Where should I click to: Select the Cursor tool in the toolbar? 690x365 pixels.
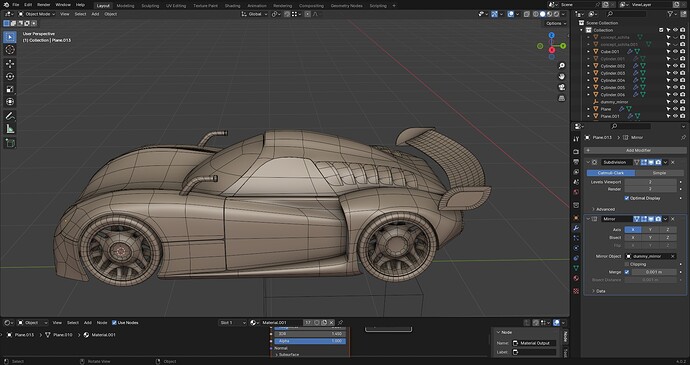point(10,49)
